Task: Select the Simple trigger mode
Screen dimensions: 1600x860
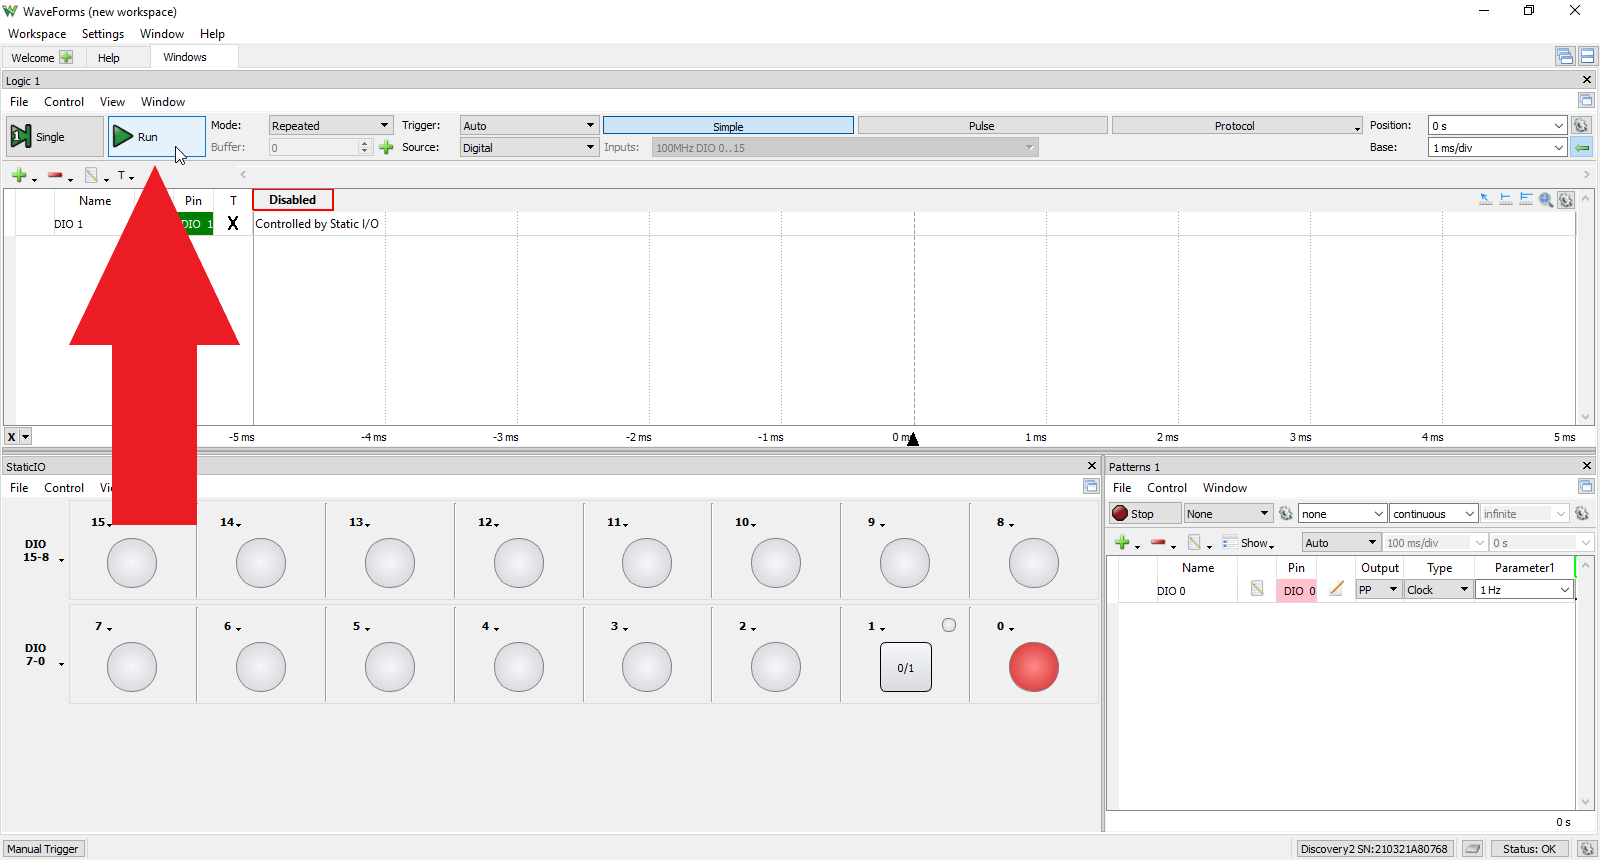Action: click(x=728, y=126)
